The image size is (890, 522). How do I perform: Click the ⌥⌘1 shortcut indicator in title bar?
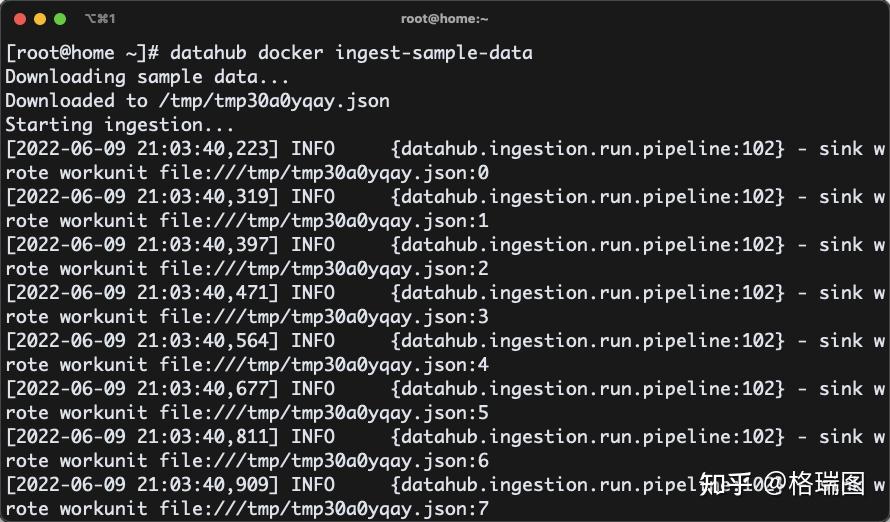(x=100, y=19)
